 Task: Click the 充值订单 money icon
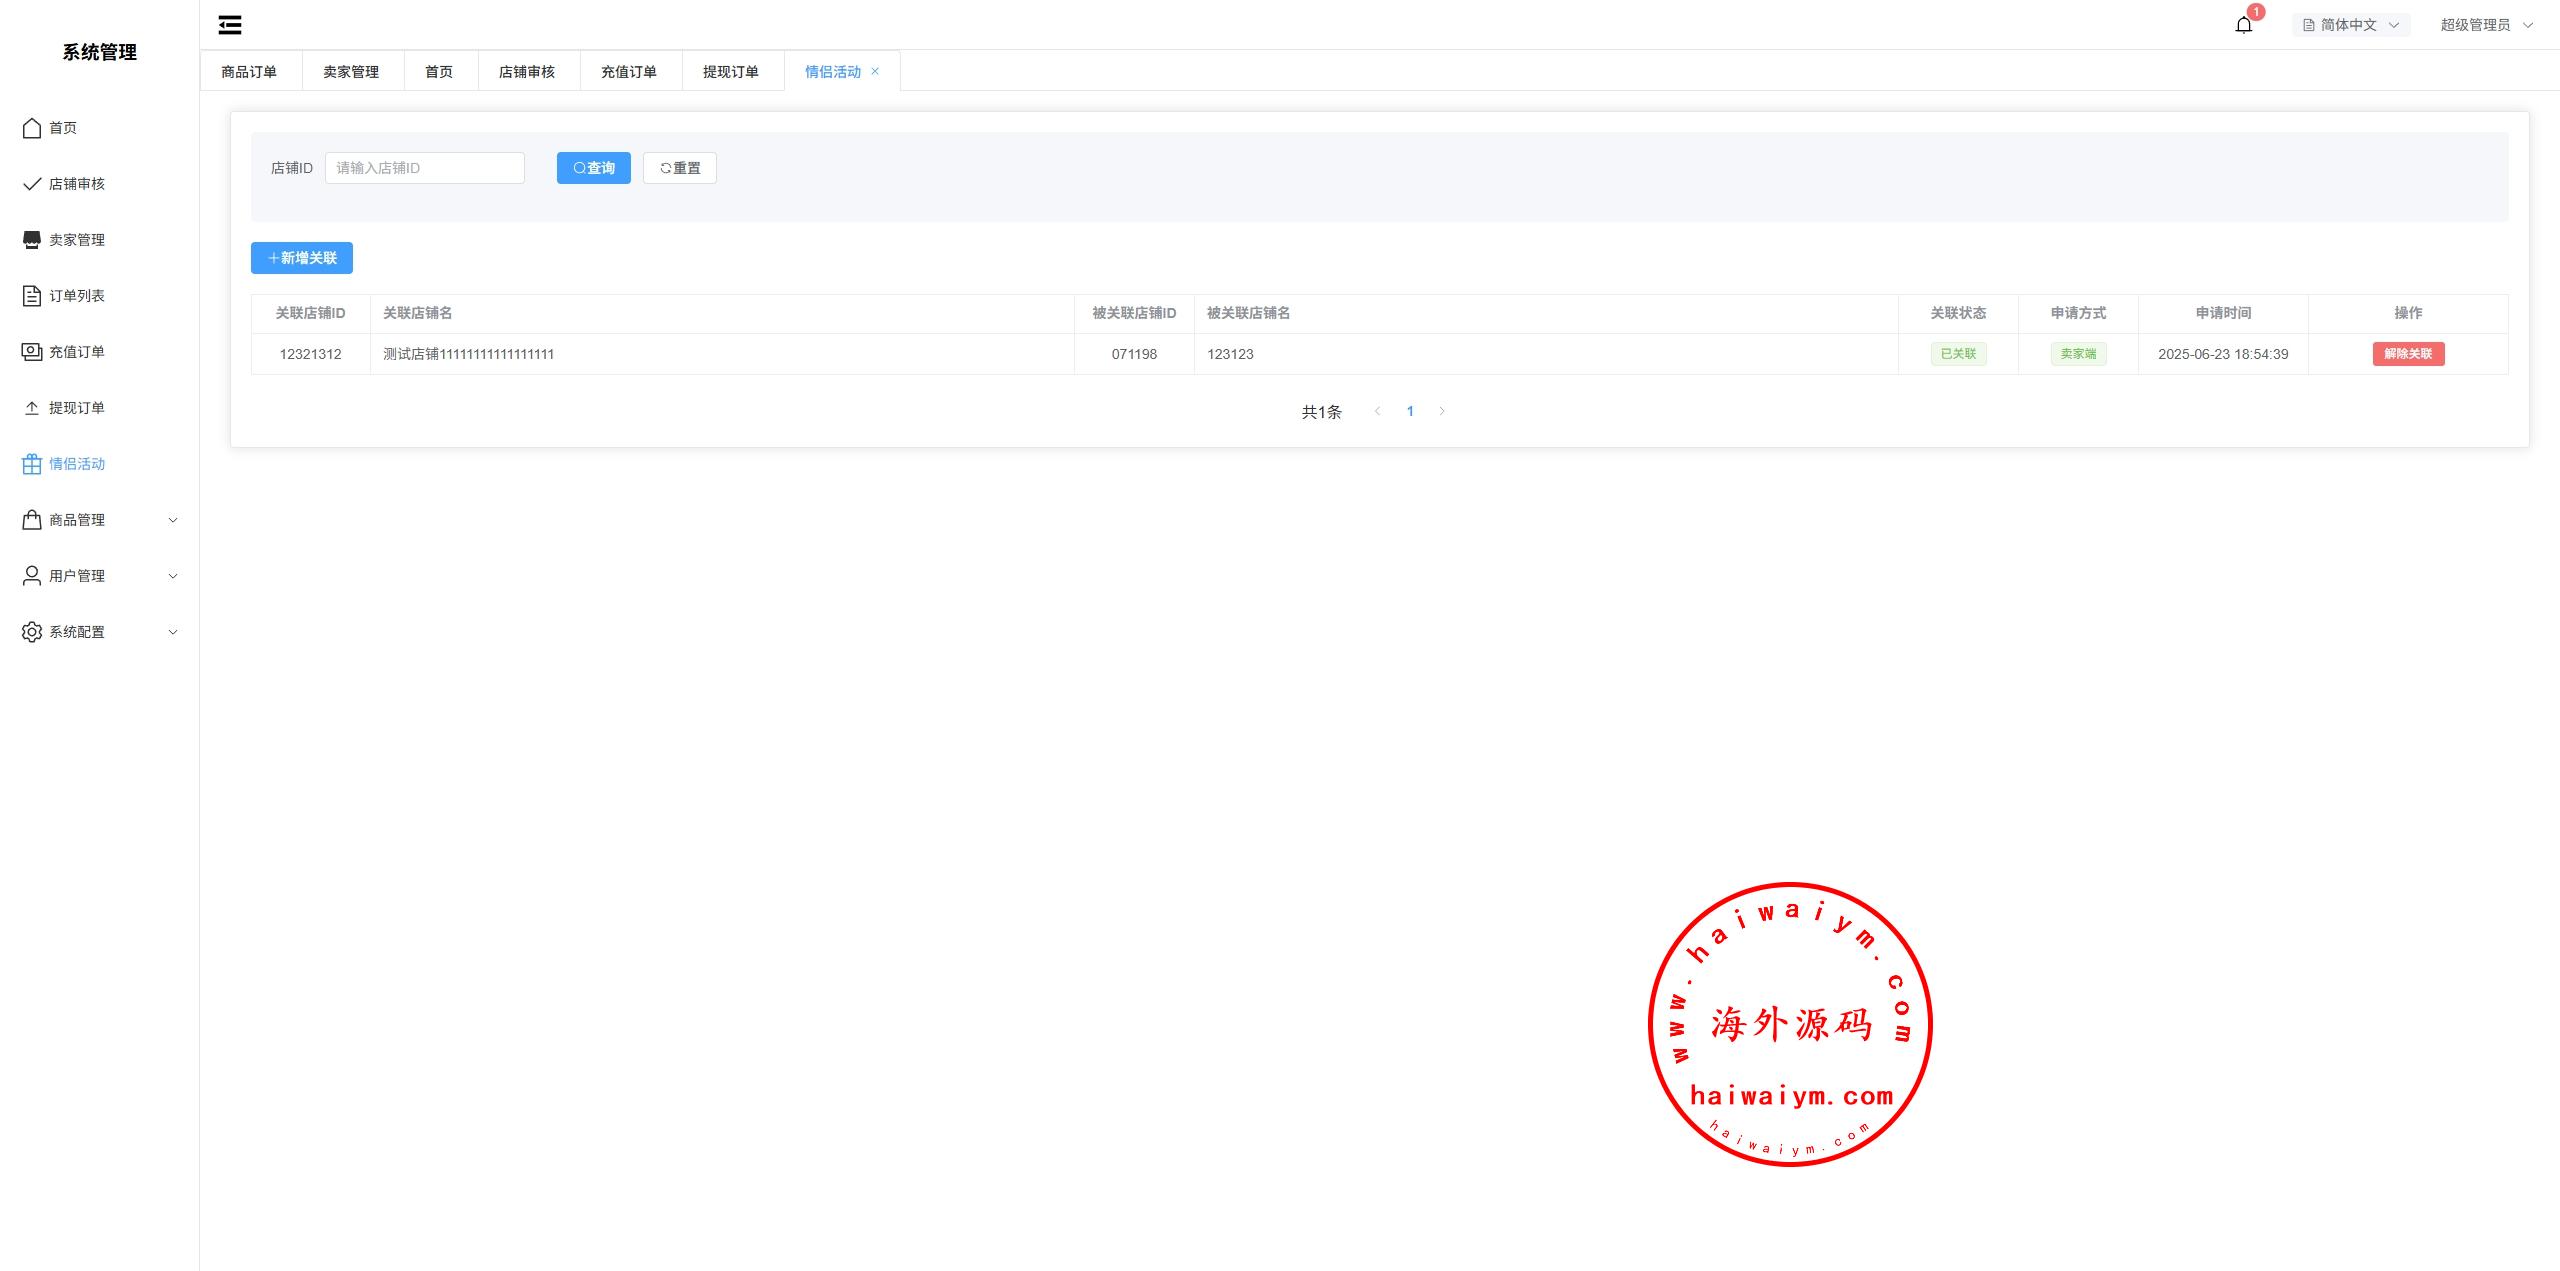click(x=32, y=352)
